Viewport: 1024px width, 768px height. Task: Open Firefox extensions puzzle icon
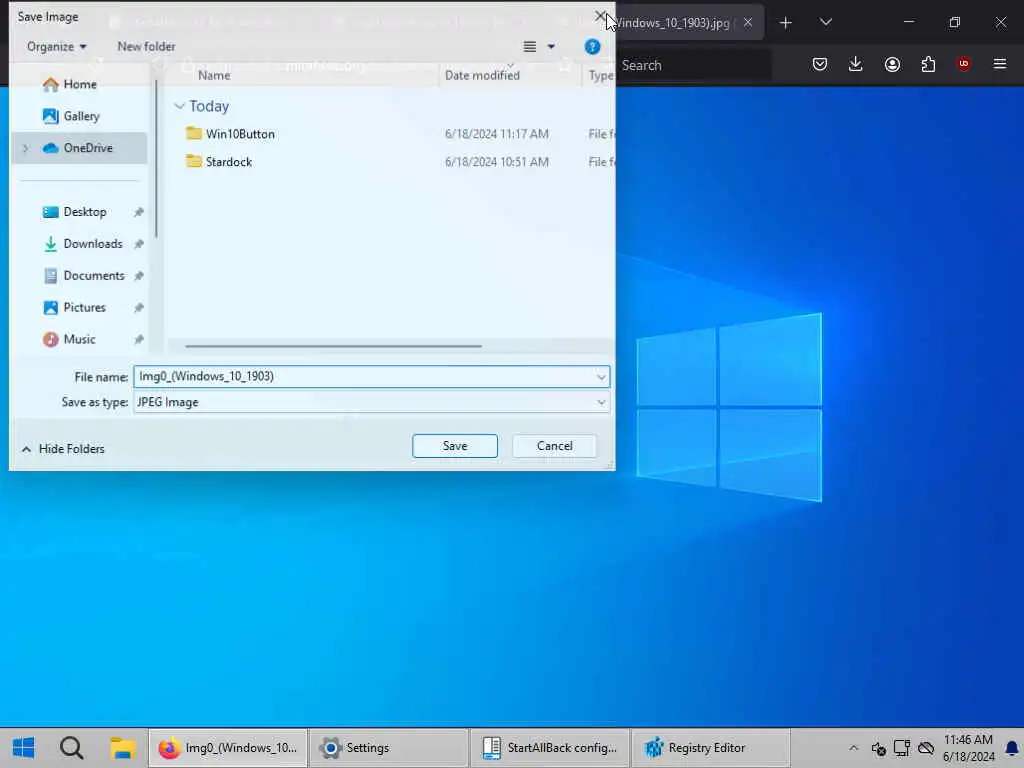click(x=928, y=64)
